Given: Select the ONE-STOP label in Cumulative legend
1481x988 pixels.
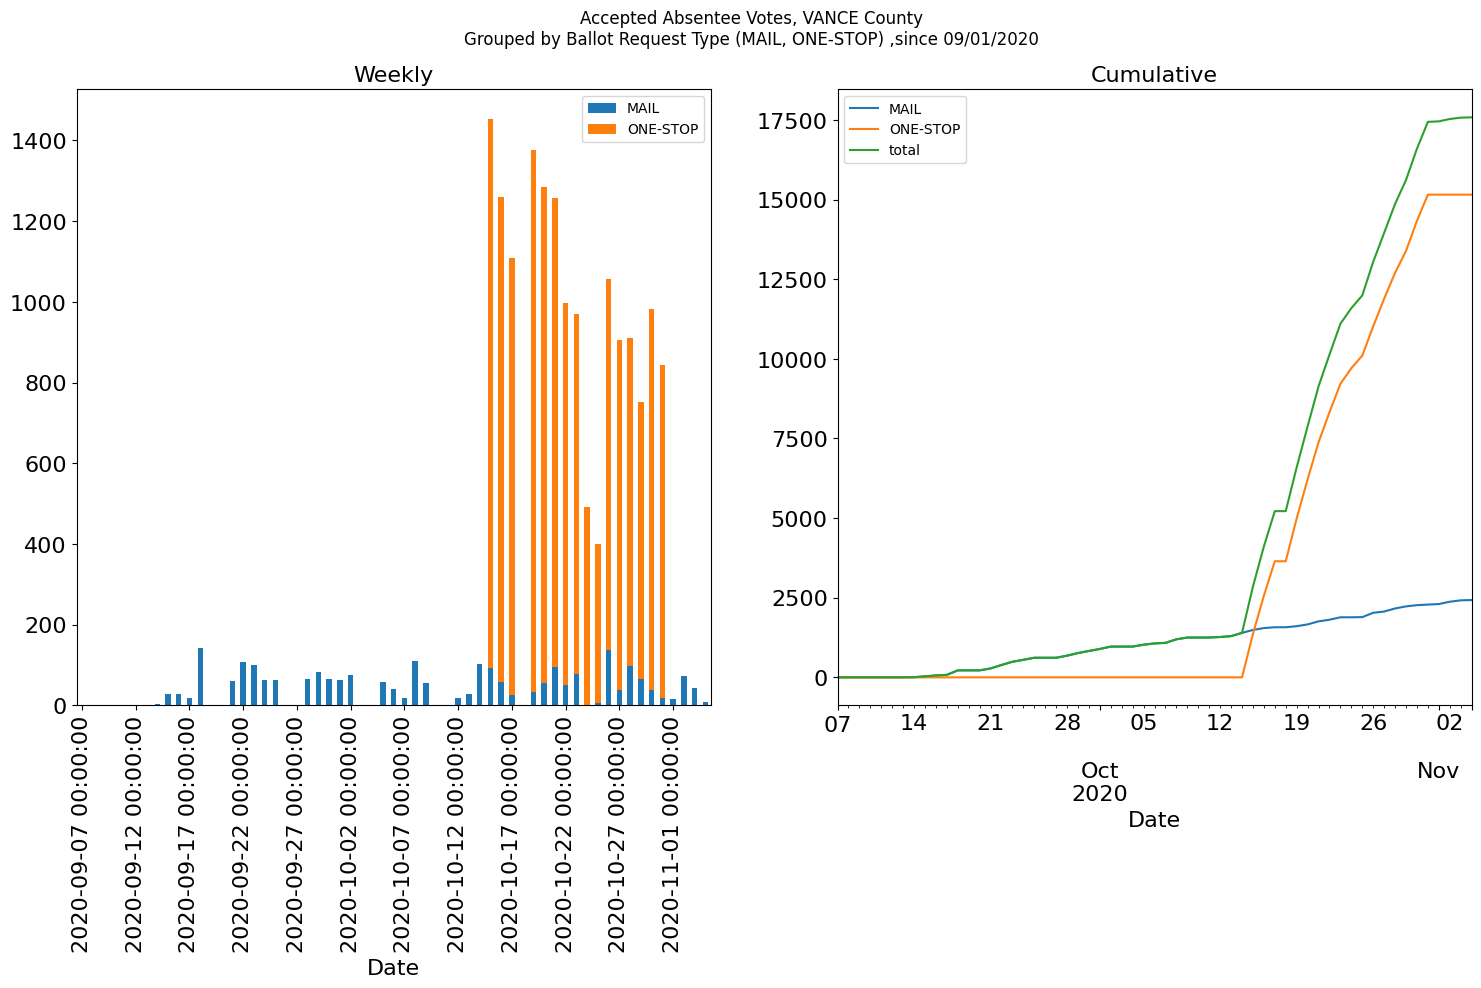Looking at the screenshot, I should (924, 129).
